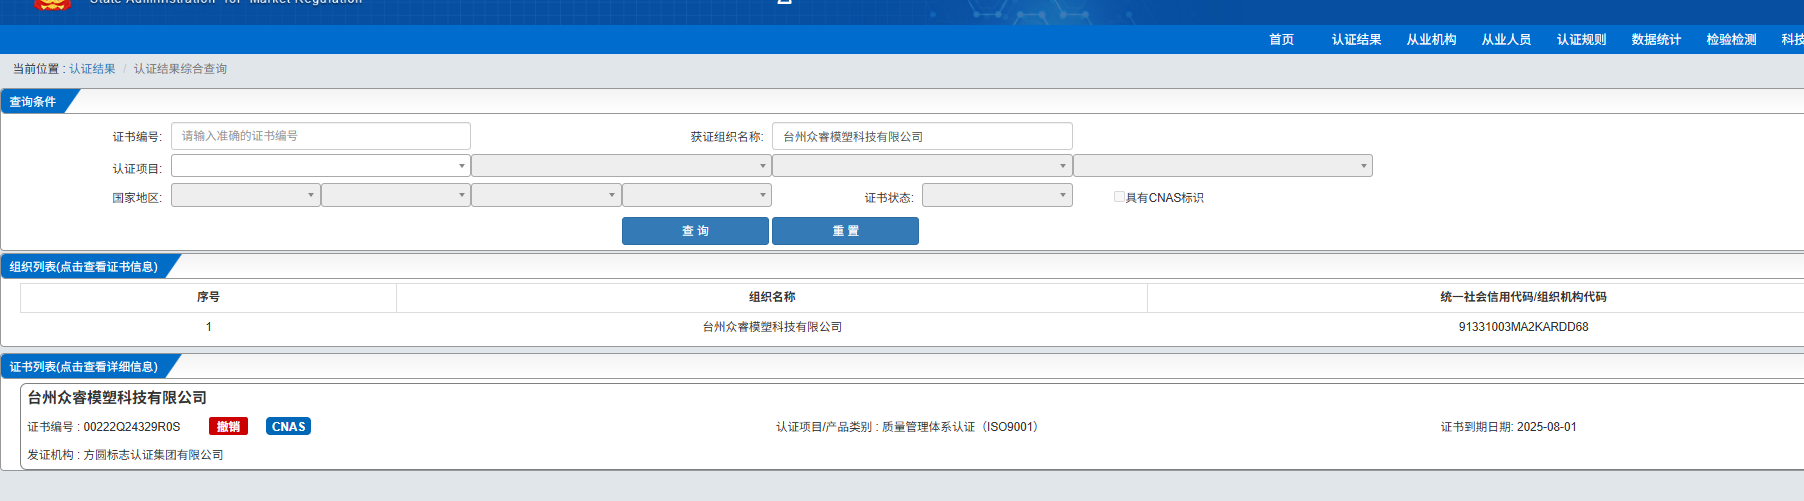1804x501 pixels.
Task: Click the 查询 search button
Action: pyautogui.click(x=695, y=231)
